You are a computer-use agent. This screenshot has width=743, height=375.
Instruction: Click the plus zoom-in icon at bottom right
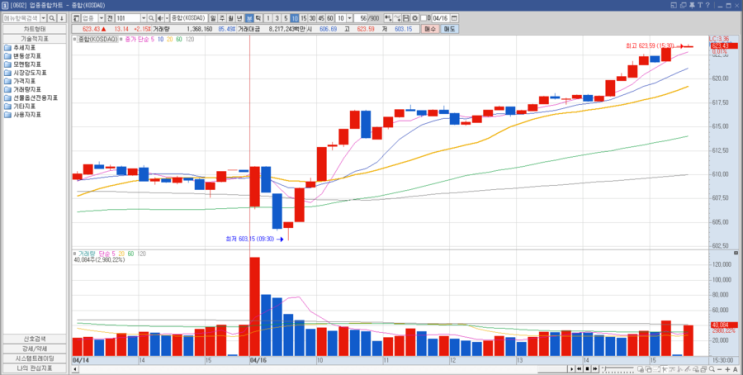(x=727, y=369)
